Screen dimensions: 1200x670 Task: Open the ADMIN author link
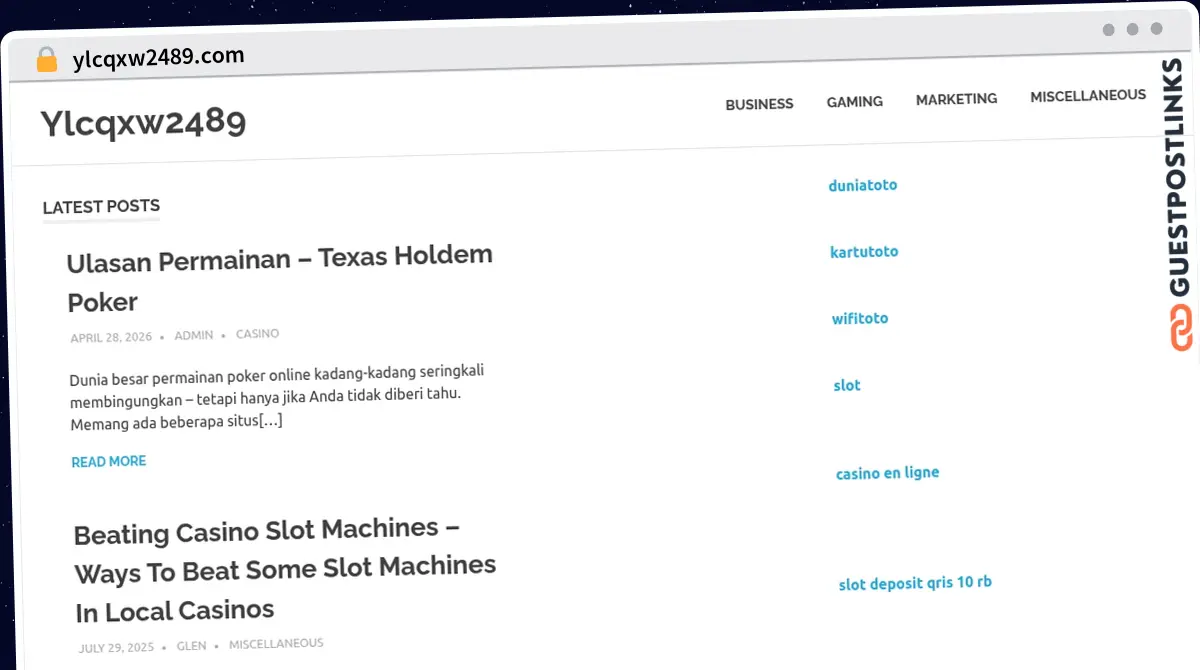click(194, 336)
